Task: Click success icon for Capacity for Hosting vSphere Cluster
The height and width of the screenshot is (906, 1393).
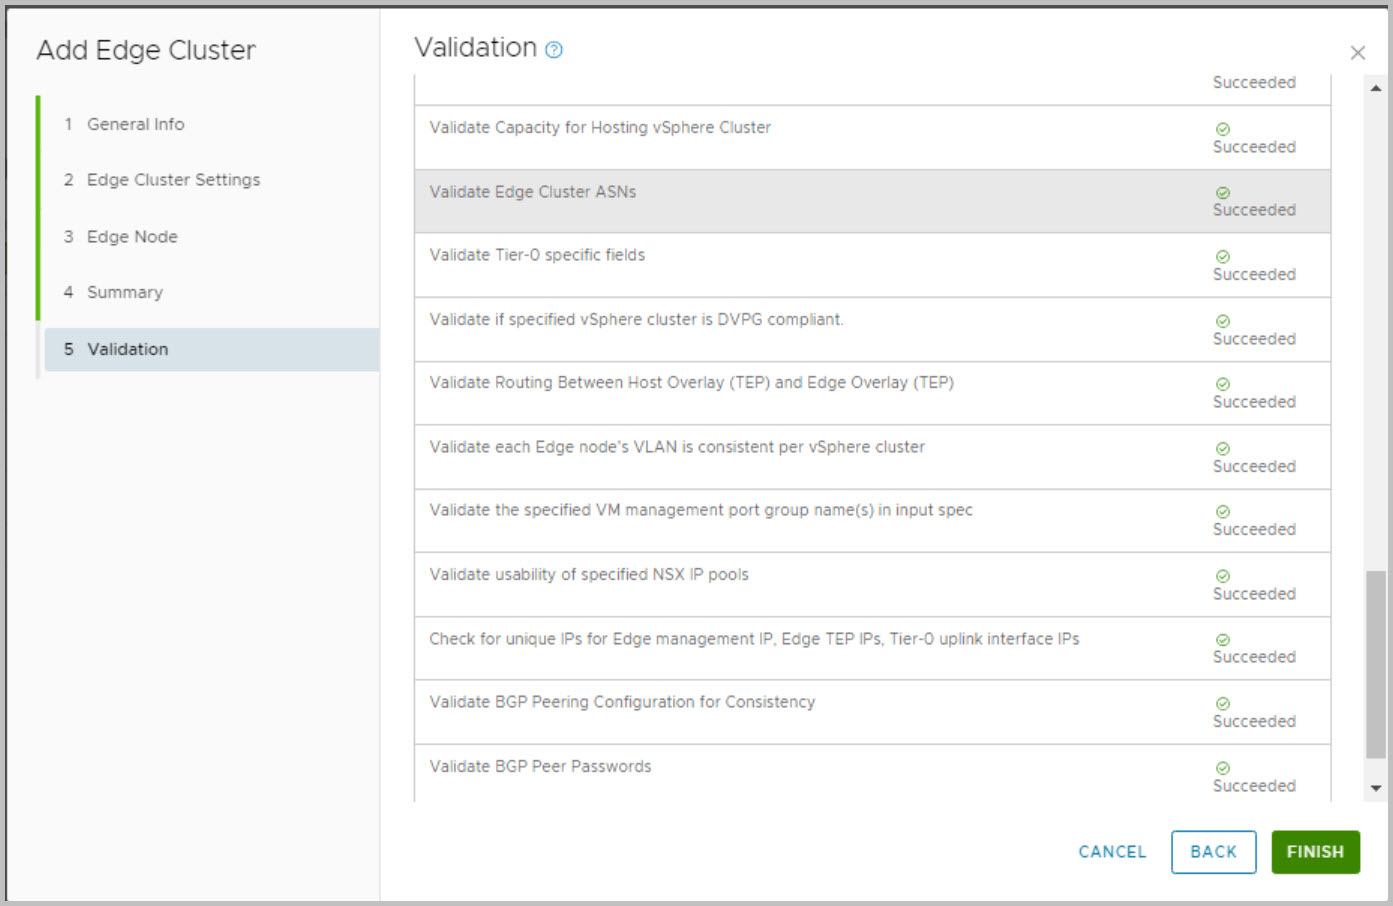Action: coord(1222,129)
